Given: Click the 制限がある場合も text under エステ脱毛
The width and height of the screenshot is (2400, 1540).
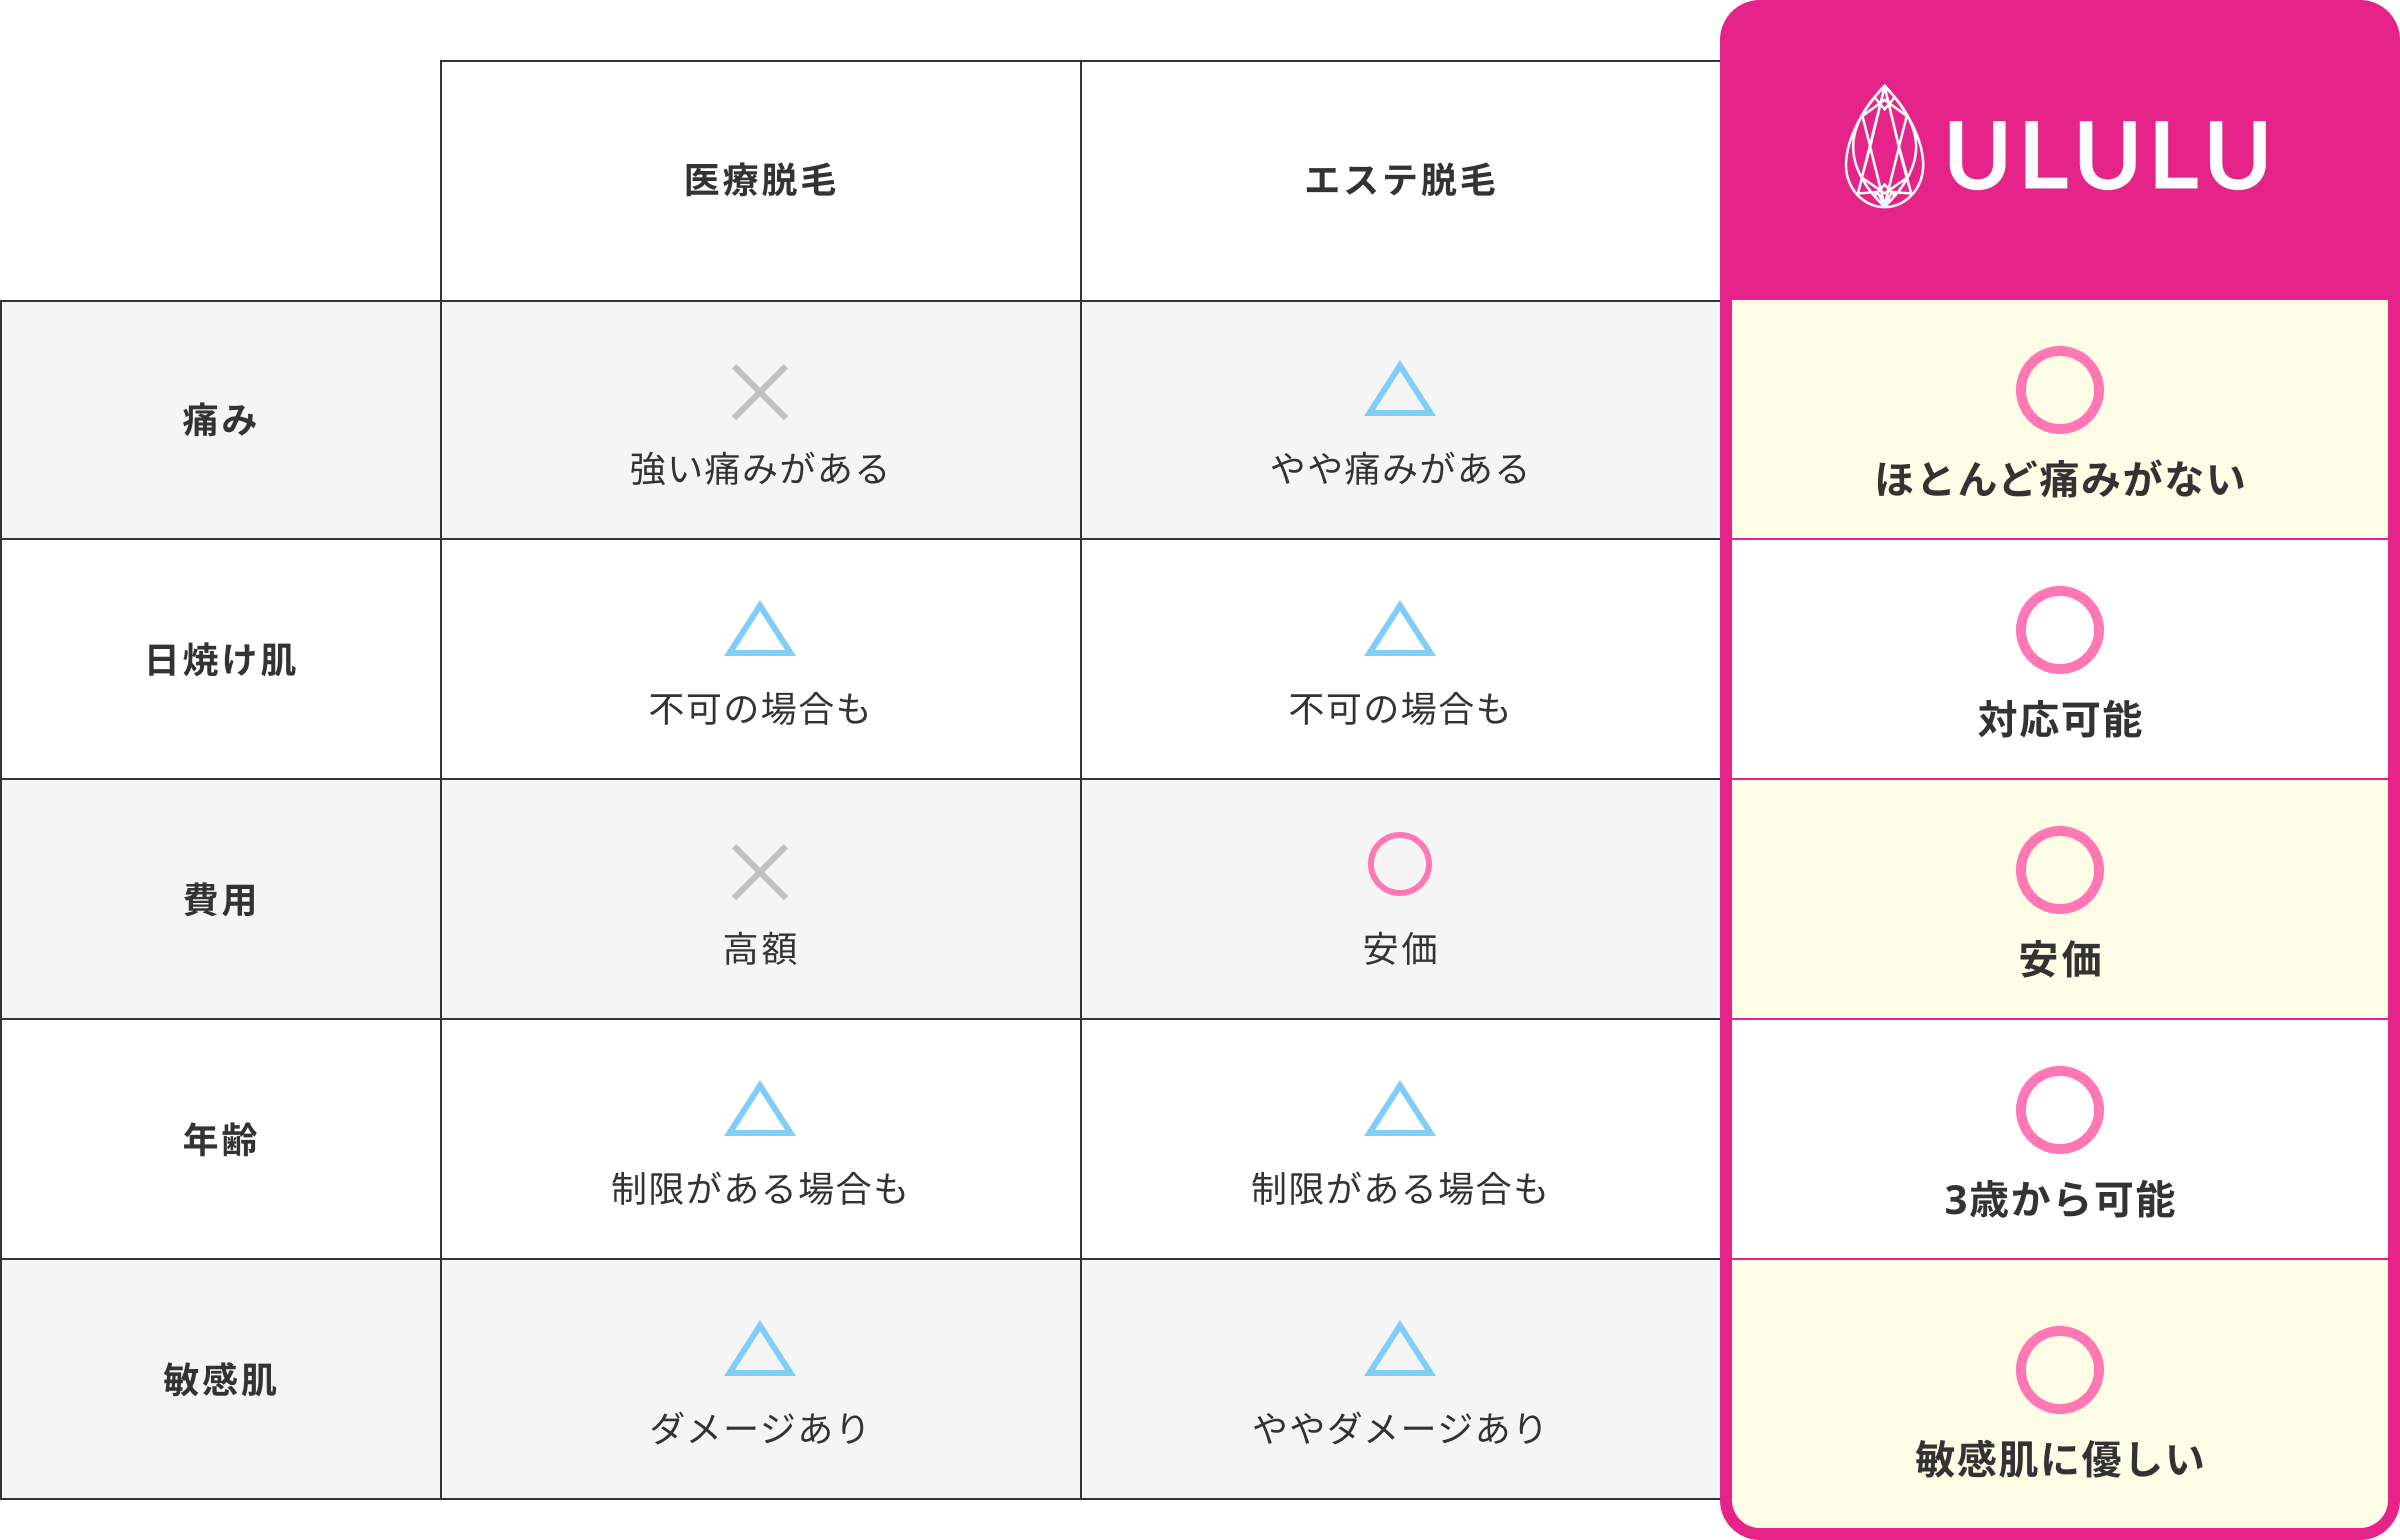Looking at the screenshot, I should tap(1400, 1189).
